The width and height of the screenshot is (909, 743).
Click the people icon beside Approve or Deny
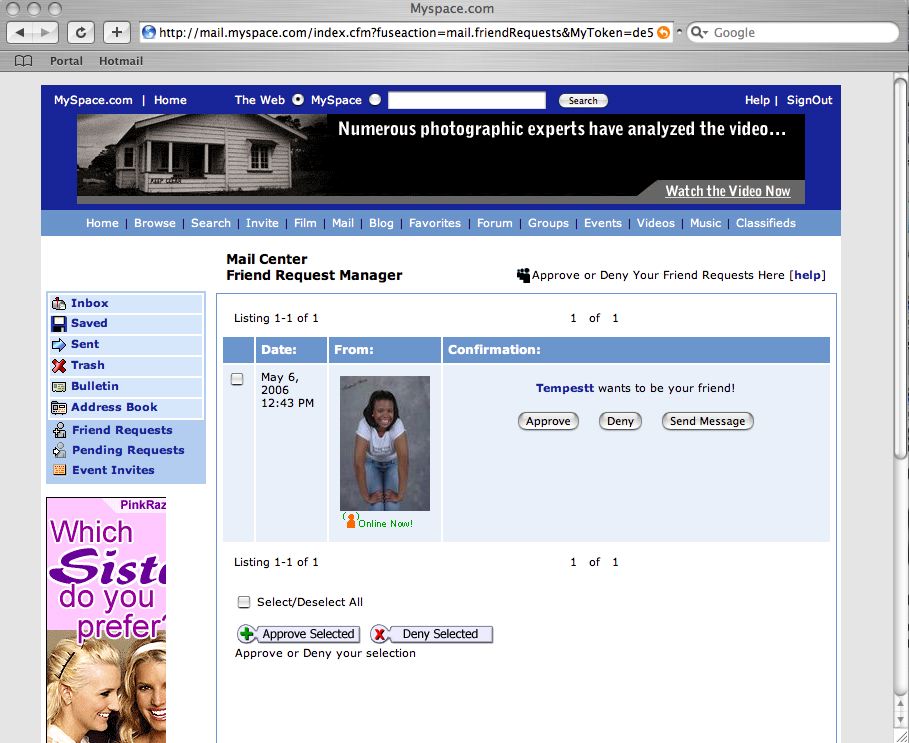pos(523,275)
